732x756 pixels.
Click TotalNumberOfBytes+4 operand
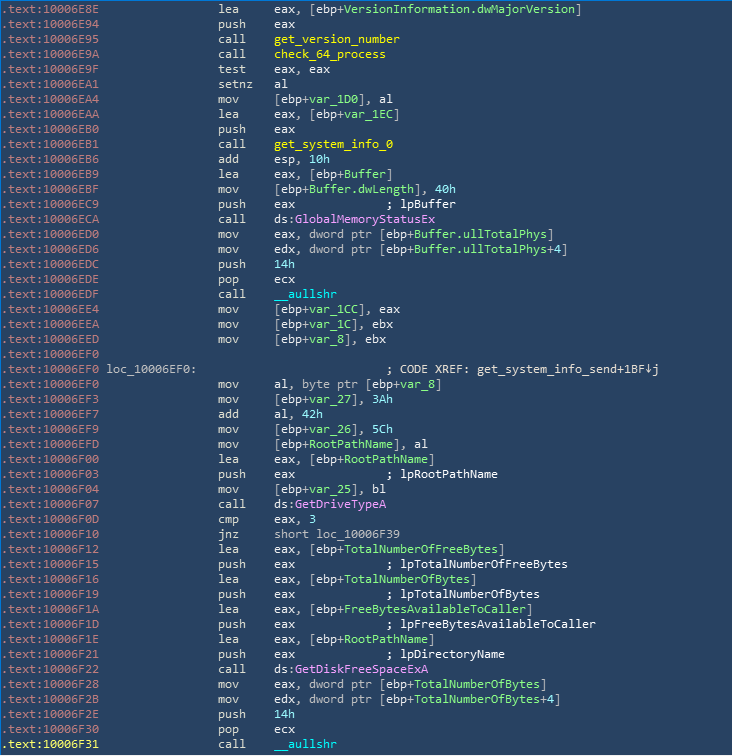484,699
